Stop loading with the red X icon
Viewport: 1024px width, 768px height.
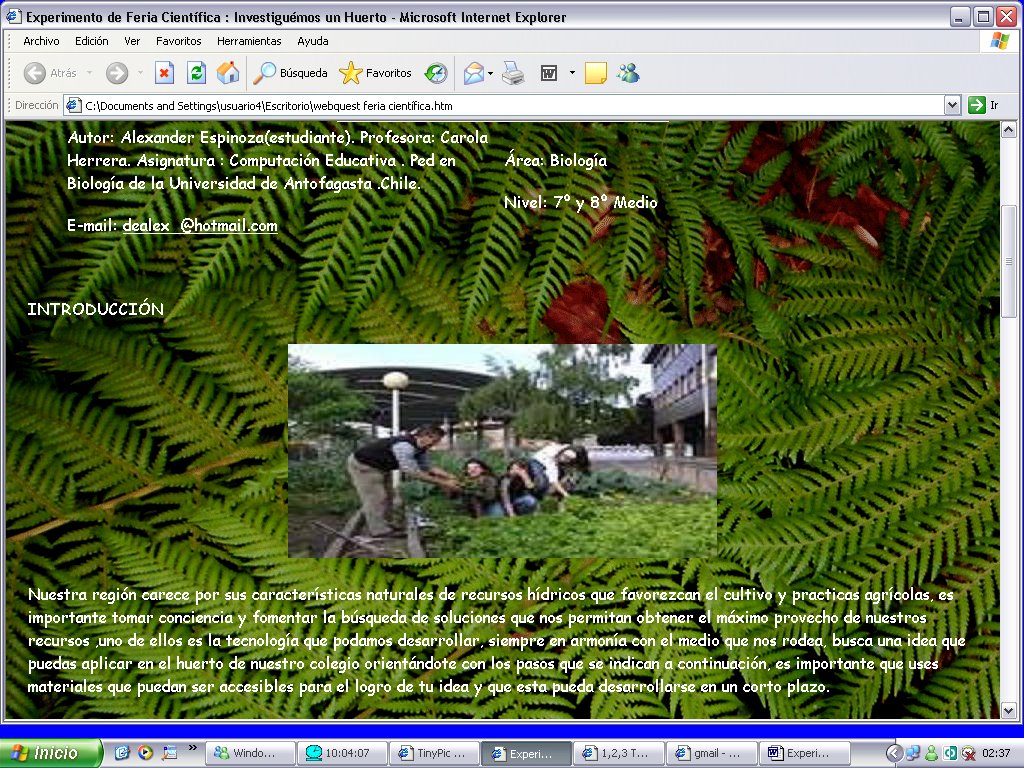pos(164,73)
